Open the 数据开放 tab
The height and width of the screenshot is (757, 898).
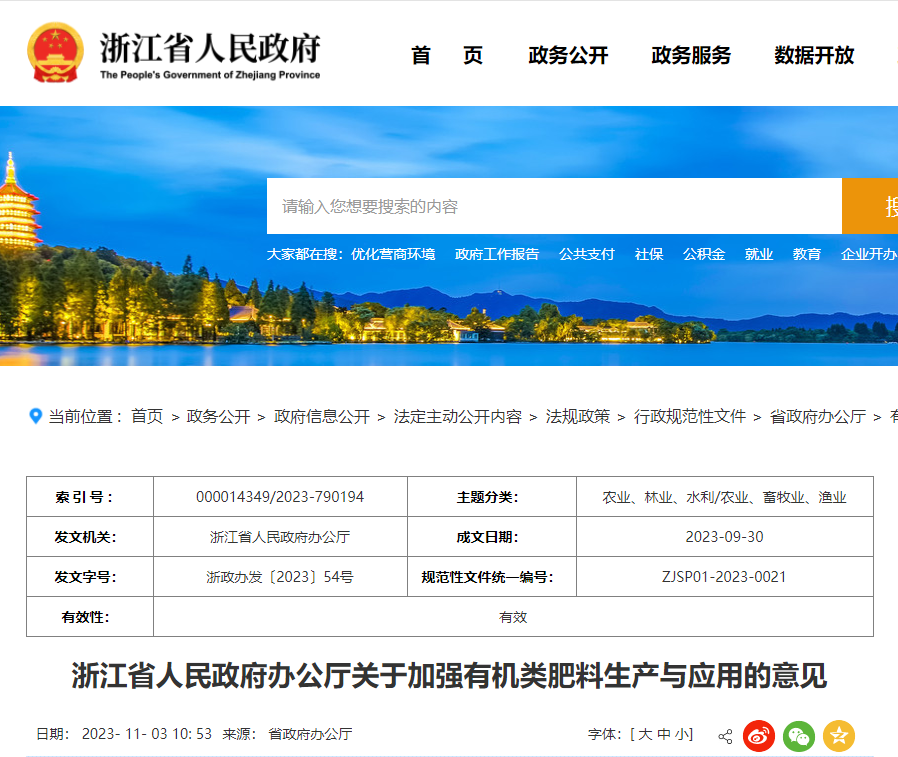click(x=814, y=56)
